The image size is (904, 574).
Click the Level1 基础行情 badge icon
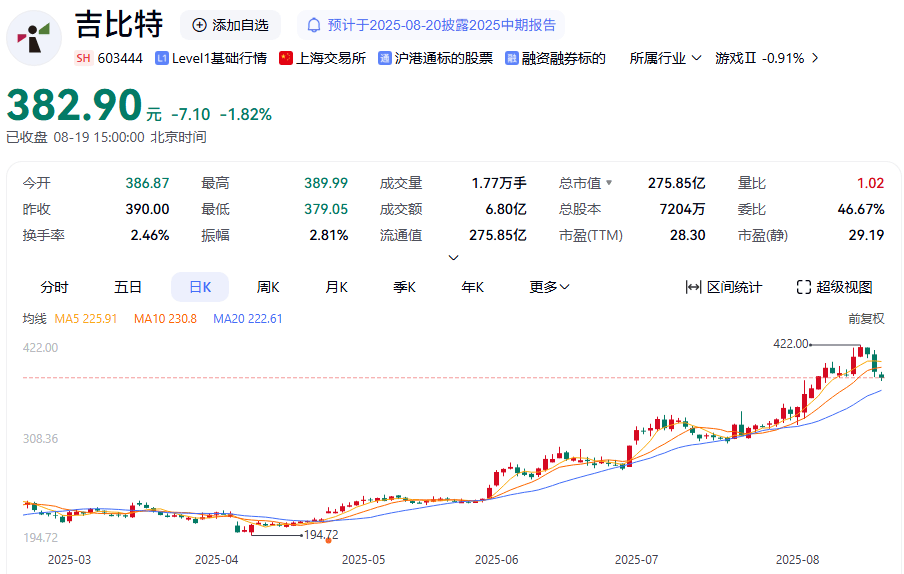click(162, 58)
